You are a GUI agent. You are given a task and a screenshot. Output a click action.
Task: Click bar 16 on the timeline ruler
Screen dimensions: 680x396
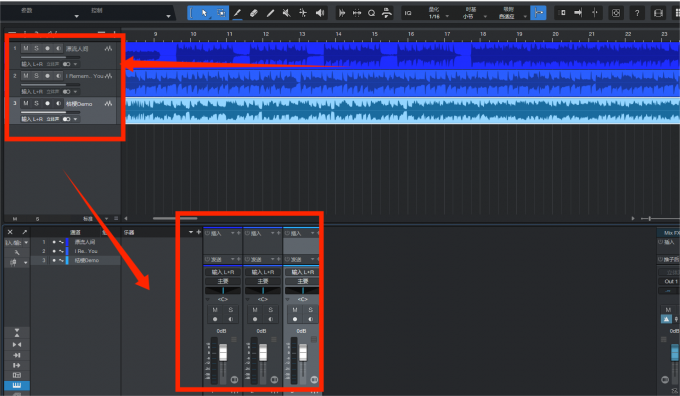[x=411, y=34]
